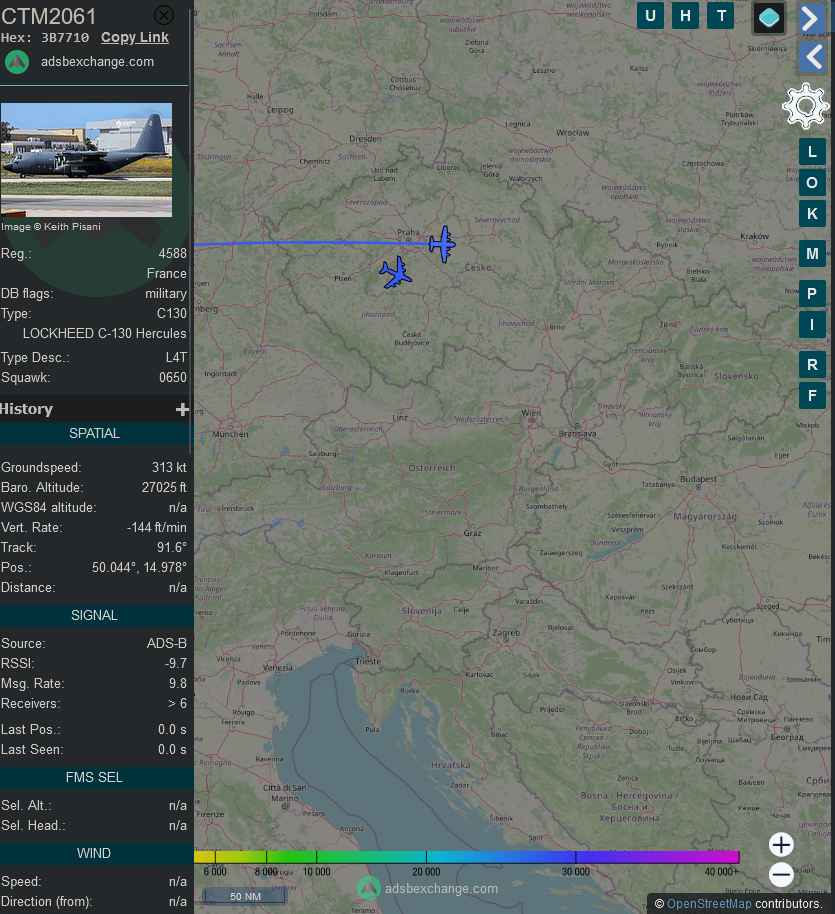This screenshot has height=914, width=835.
Task: Toggle the U map button
Action: coord(650,16)
